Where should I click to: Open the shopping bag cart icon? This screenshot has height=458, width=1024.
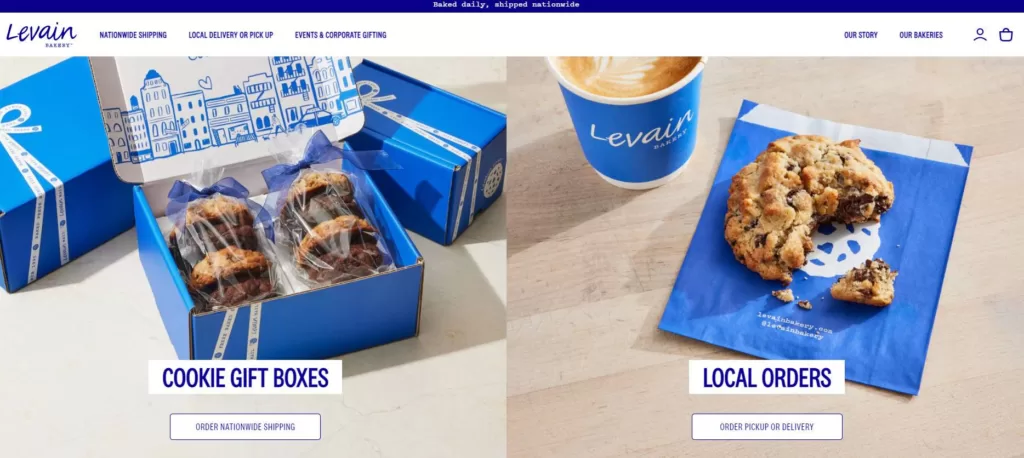coord(1006,35)
